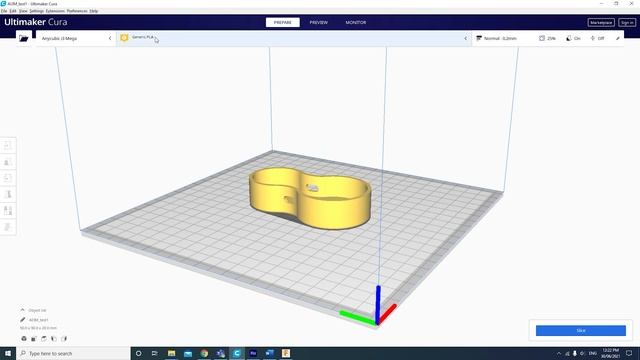Click the ENG language indicator
This screenshot has height=360, width=640.
(x=593, y=353)
